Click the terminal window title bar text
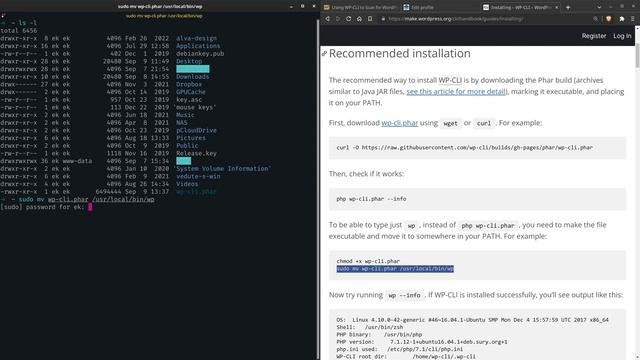 160,6
